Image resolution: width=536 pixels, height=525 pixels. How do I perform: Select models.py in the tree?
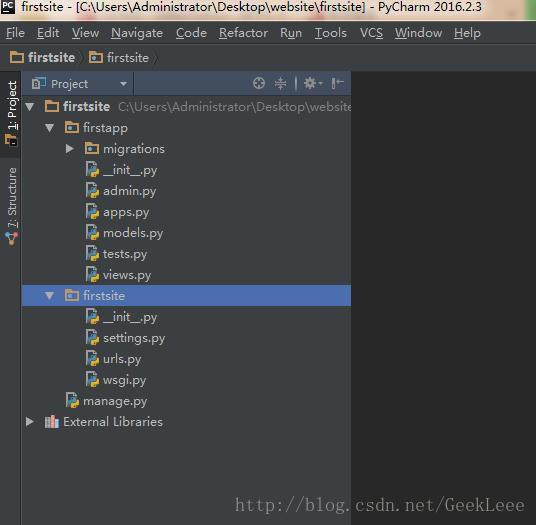tap(186, 233)
